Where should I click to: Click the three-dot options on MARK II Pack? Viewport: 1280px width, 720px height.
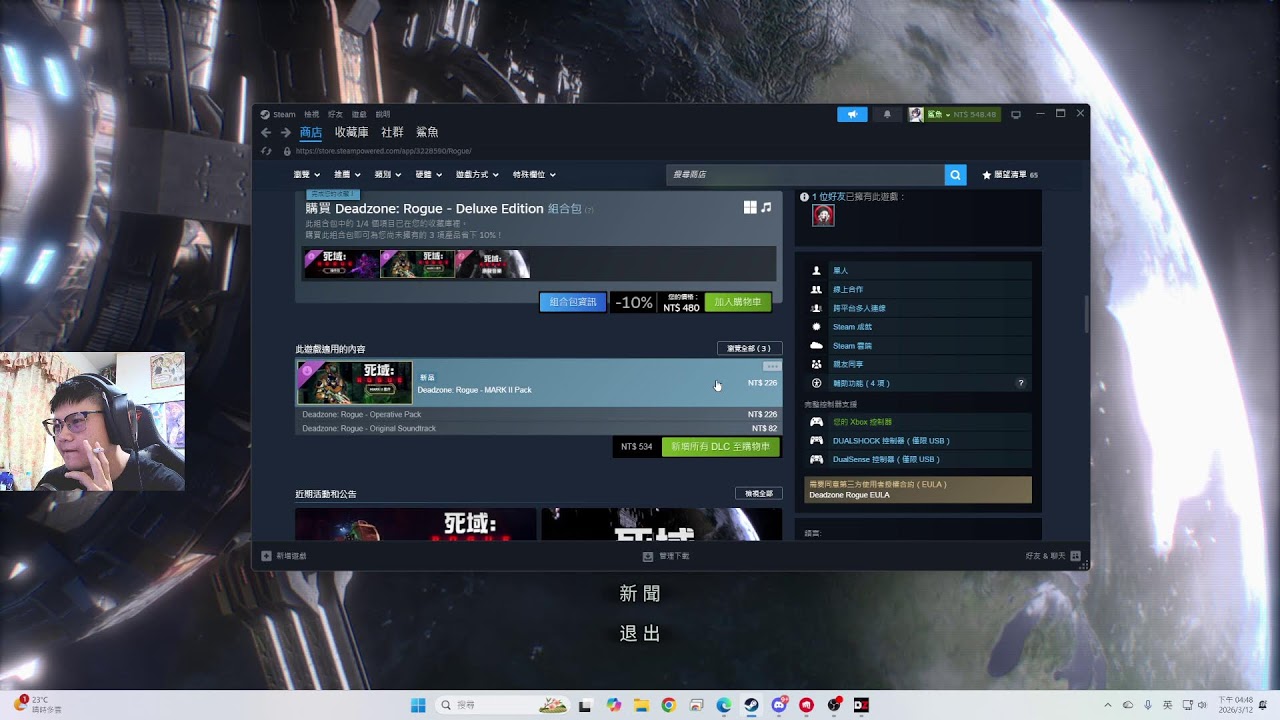coord(771,366)
